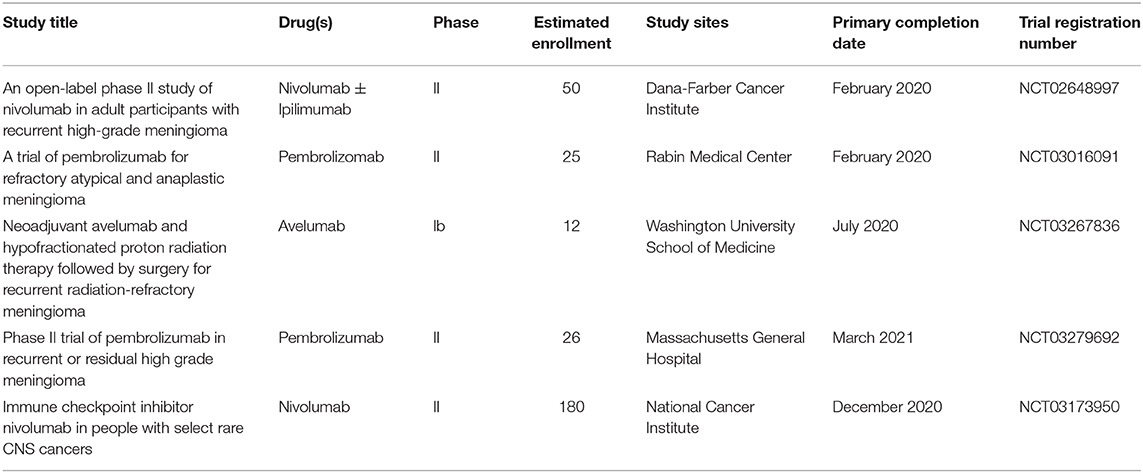This screenshot has height=473, width=1143.
Task: Click the enrollment value 180
Action: [572, 406]
